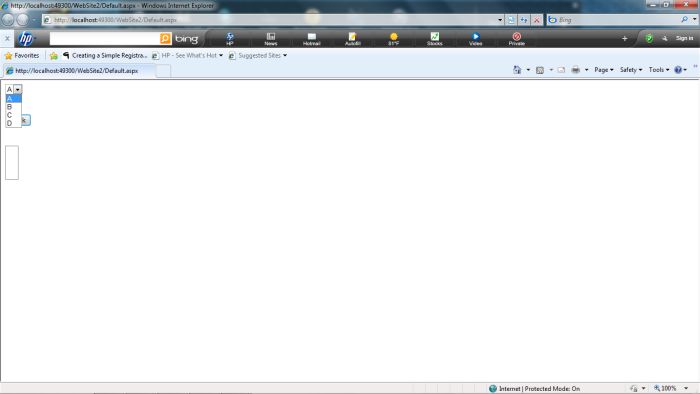Click the Read mail icon
Viewport: 700px width, 394px height.
[561, 70]
